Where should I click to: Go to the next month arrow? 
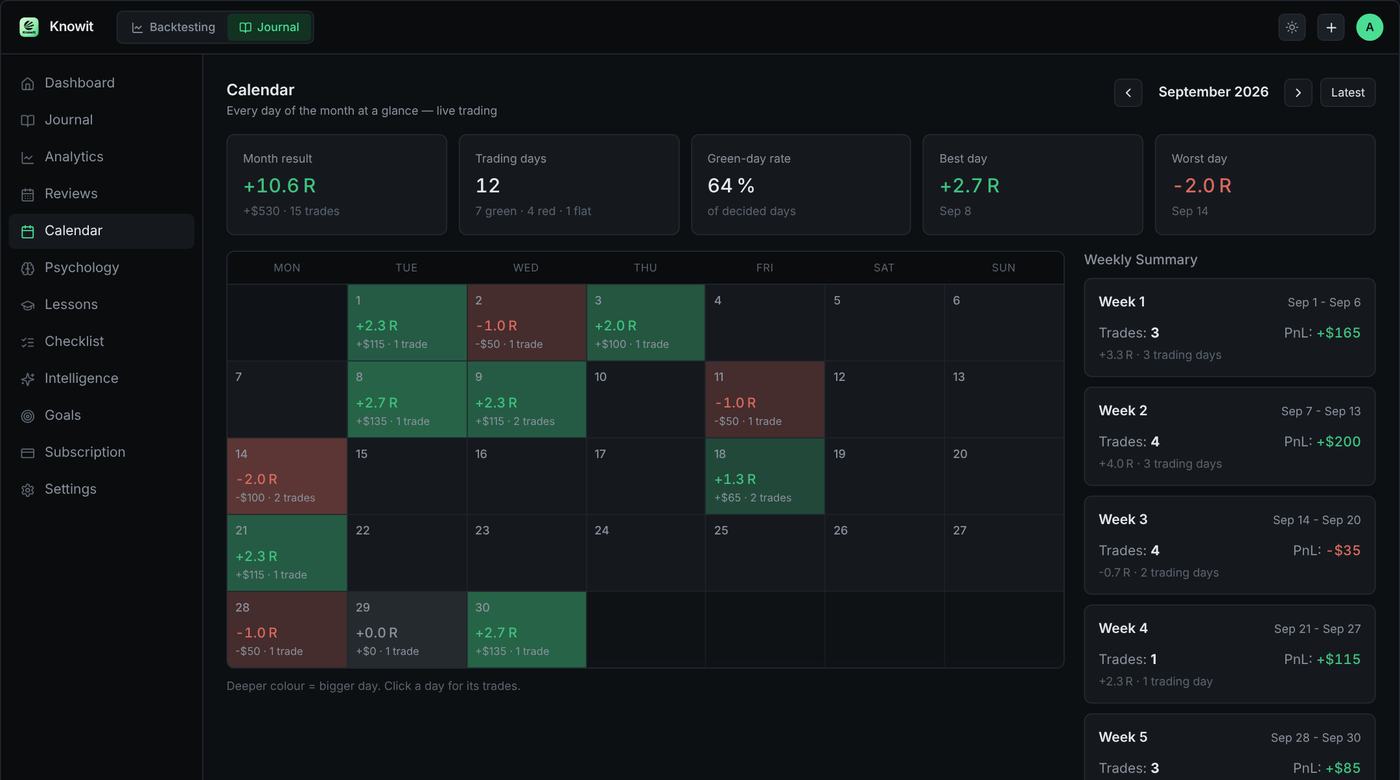(x=1298, y=92)
